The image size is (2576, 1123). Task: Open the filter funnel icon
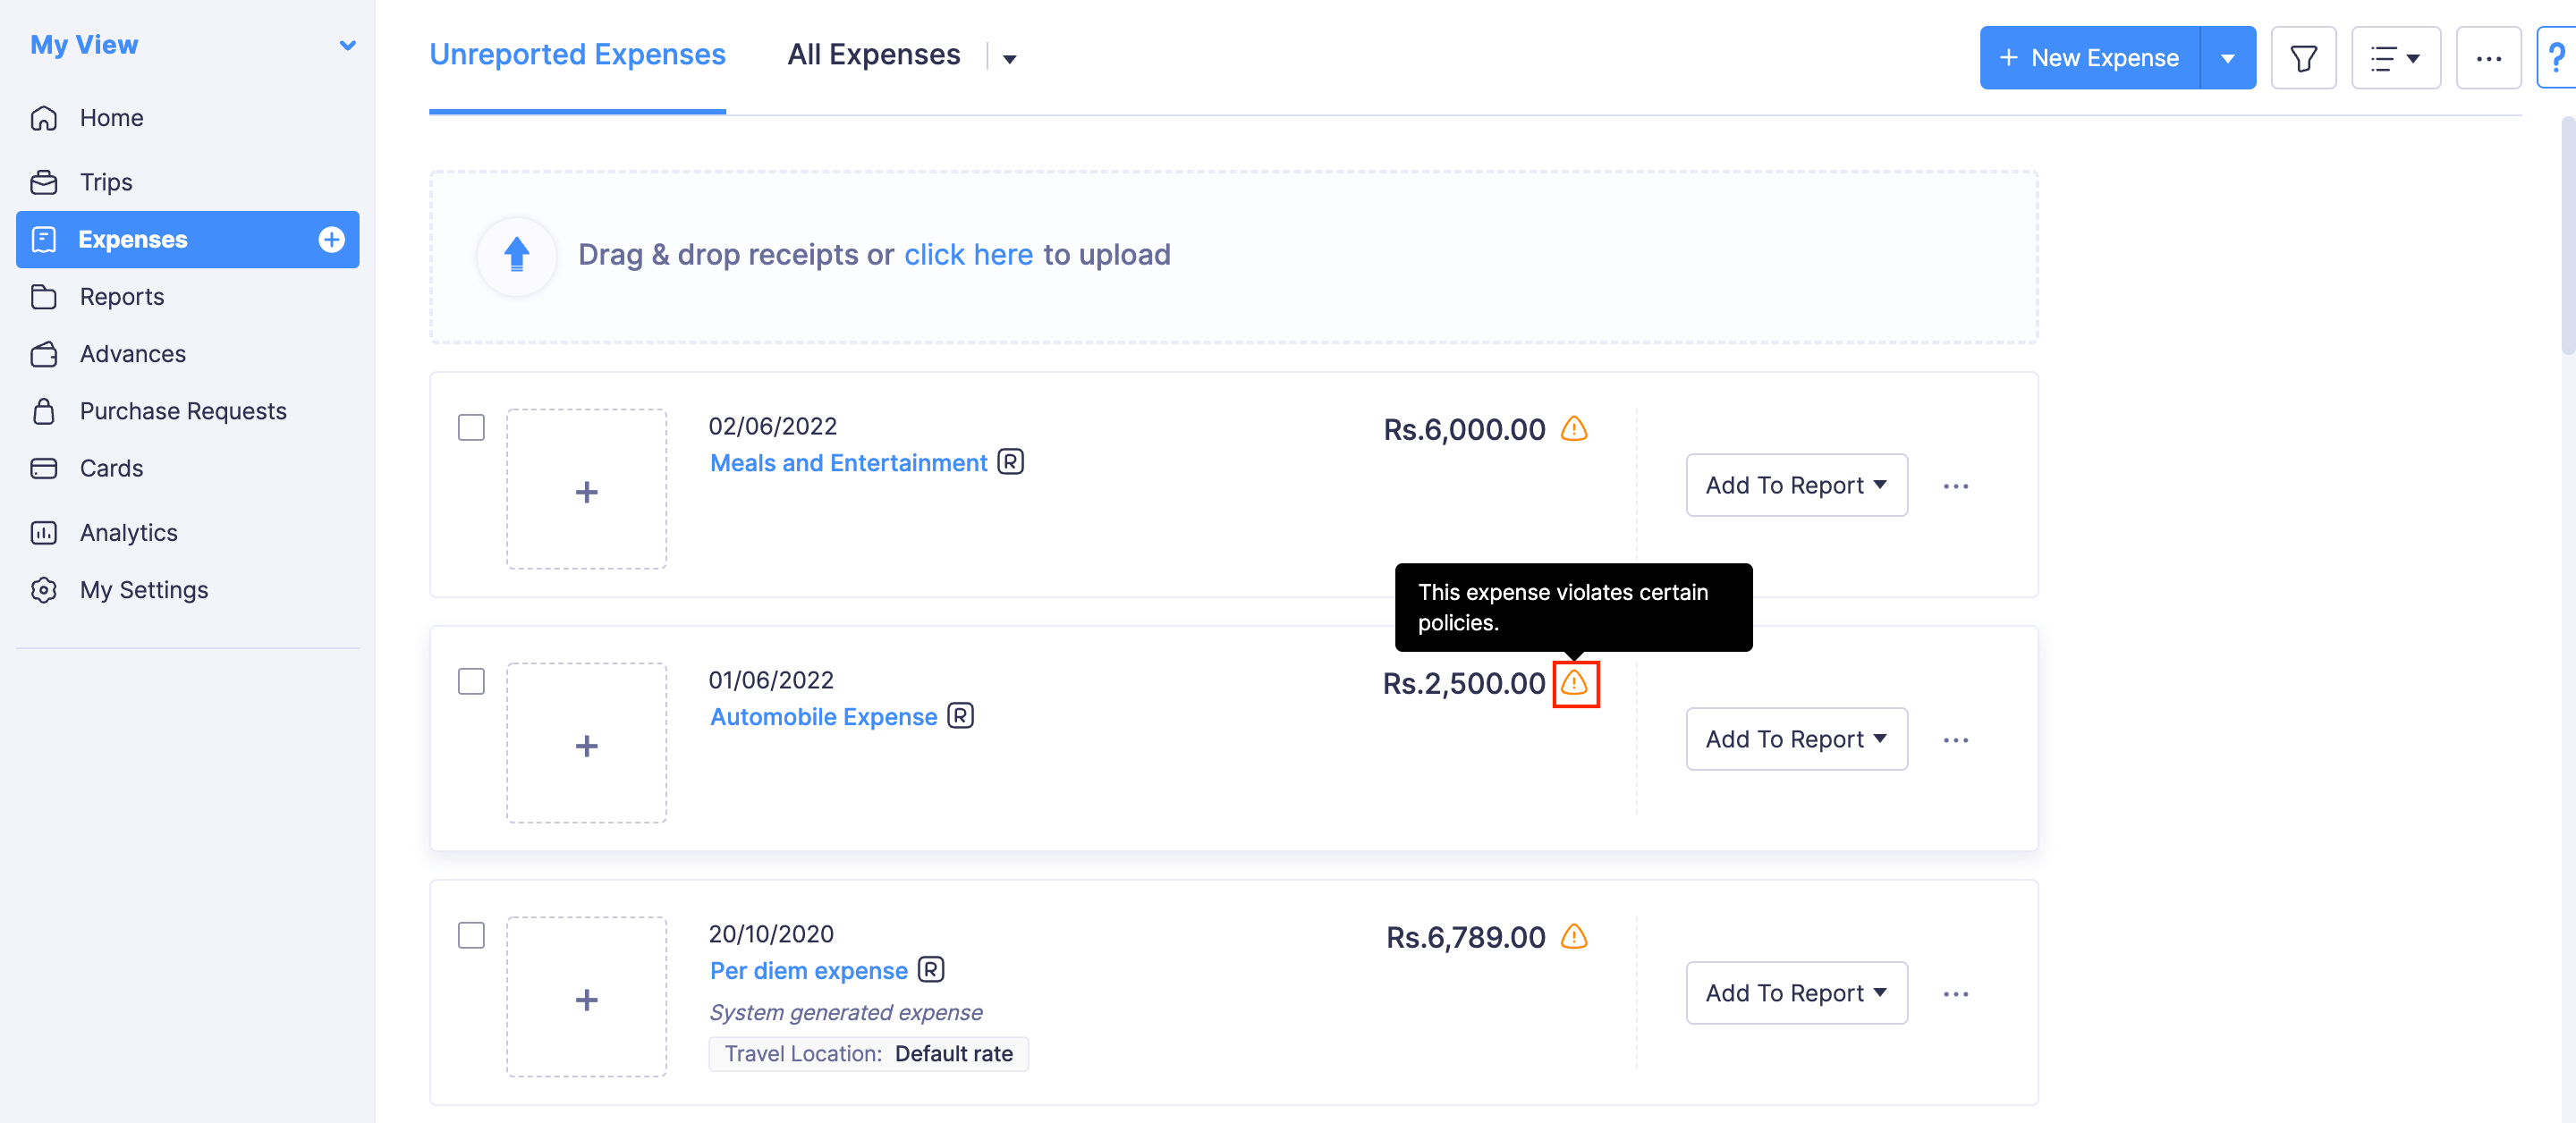click(2303, 57)
